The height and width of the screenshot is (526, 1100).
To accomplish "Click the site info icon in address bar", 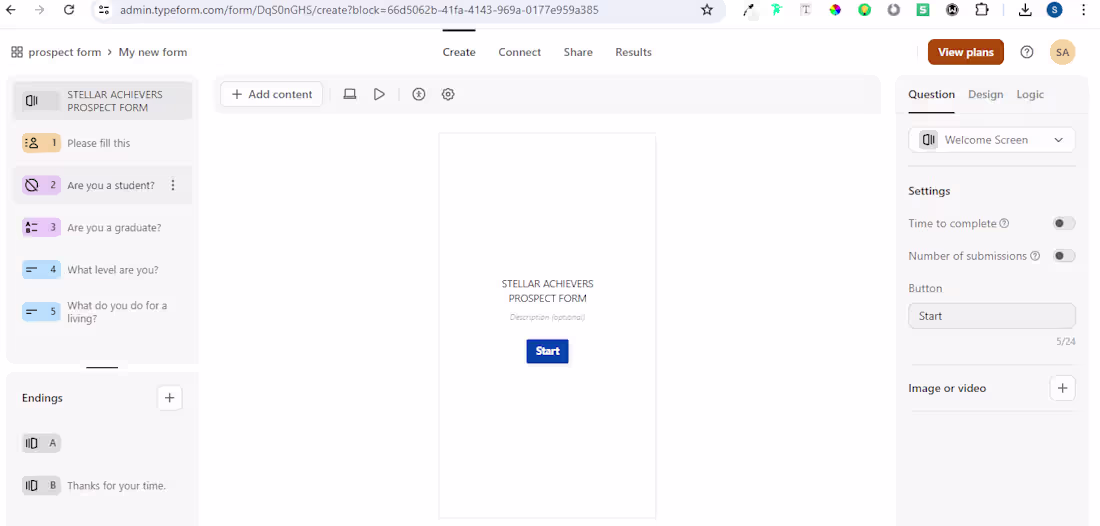I will [104, 10].
